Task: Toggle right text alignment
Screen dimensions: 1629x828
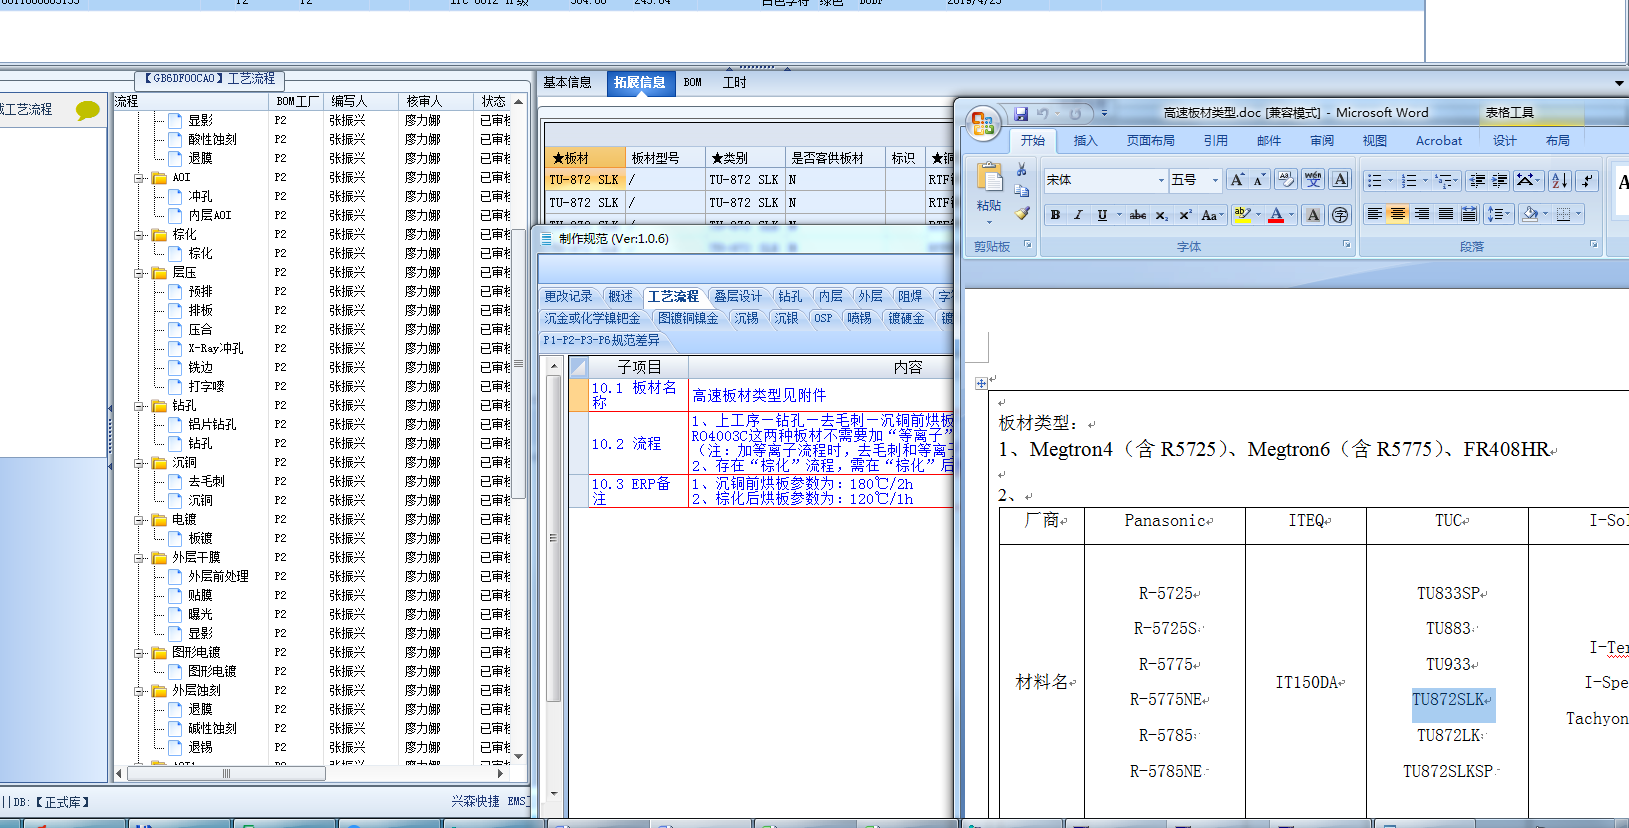Action: pyautogui.click(x=1422, y=214)
